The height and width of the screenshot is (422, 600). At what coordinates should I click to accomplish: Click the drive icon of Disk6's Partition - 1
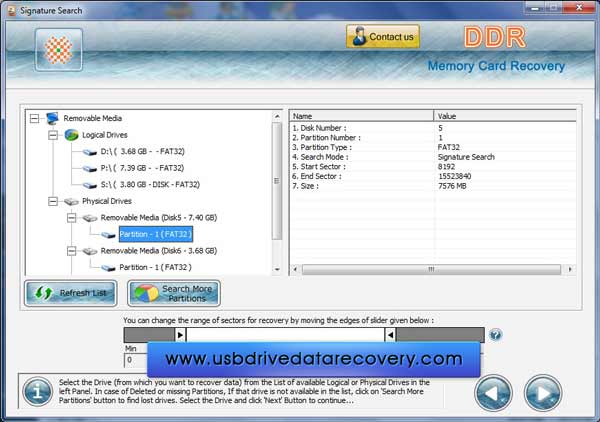click(108, 268)
